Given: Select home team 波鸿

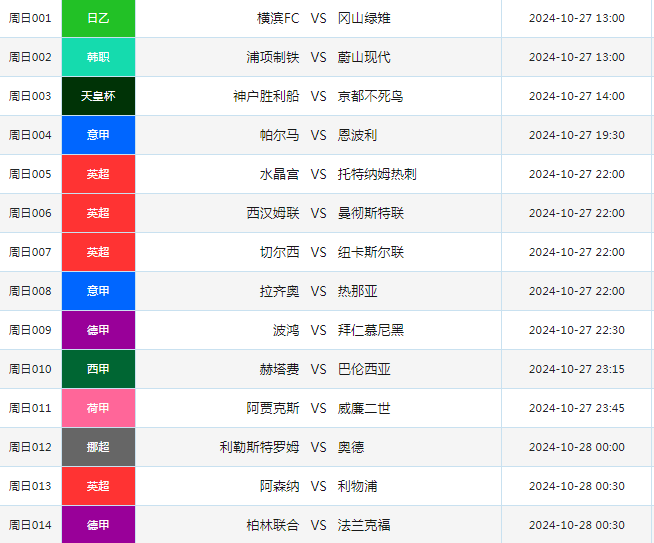Looking at the screenshot, I should tap(286, 330).
